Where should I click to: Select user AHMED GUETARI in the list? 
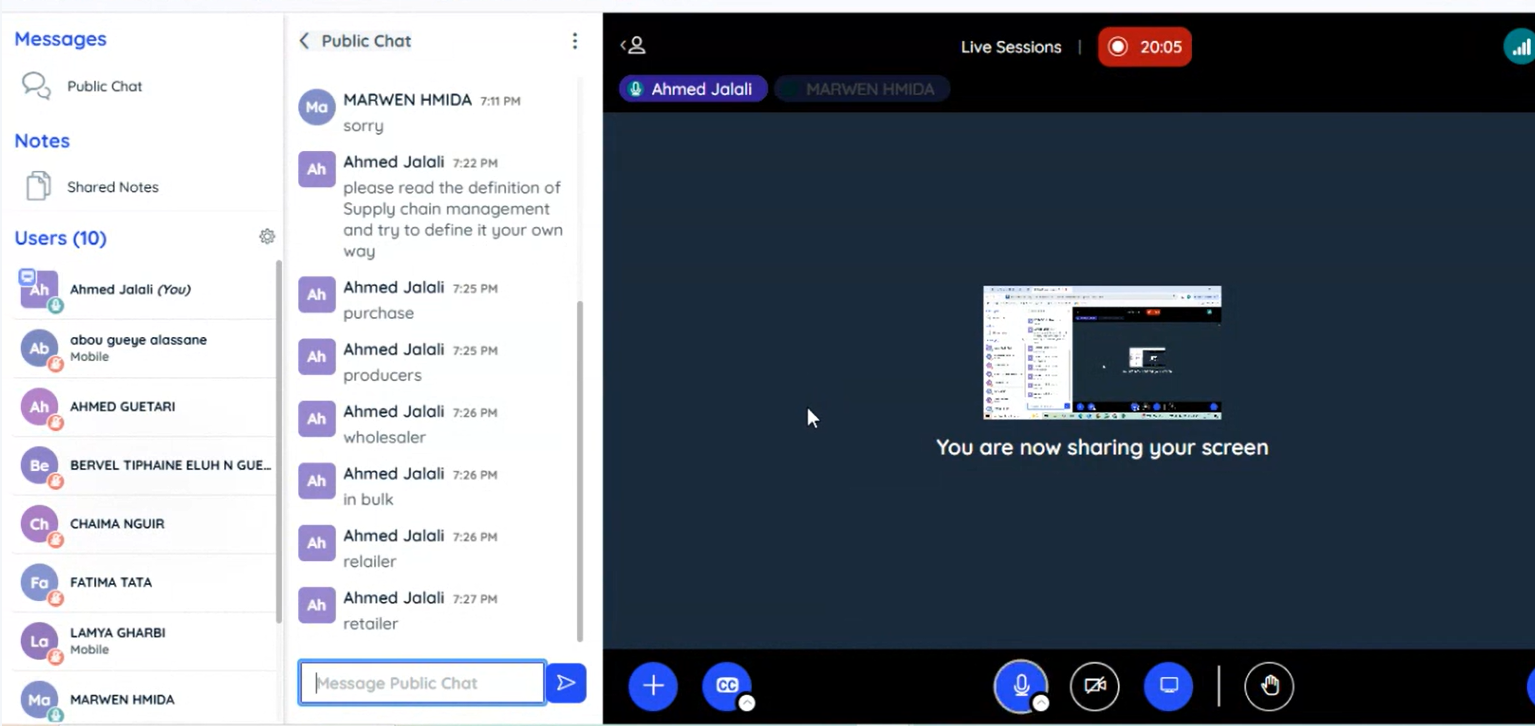coord(122,407)
